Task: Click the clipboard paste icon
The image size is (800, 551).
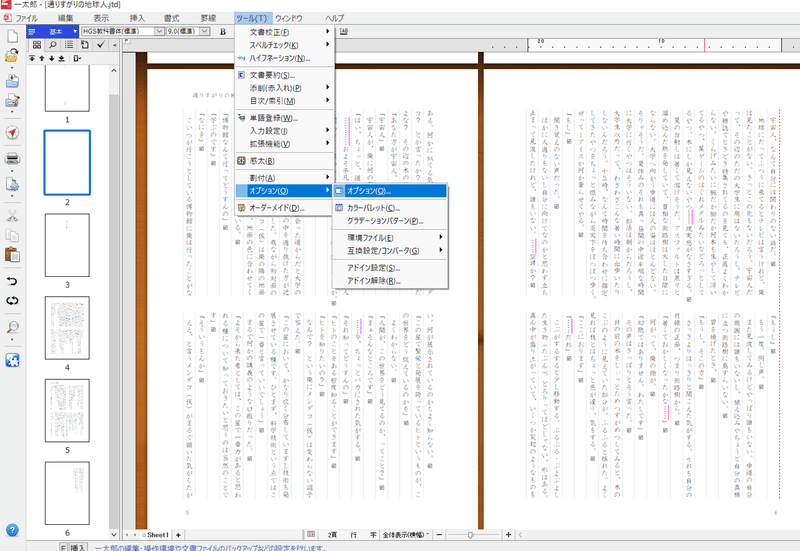Action: 12,254
